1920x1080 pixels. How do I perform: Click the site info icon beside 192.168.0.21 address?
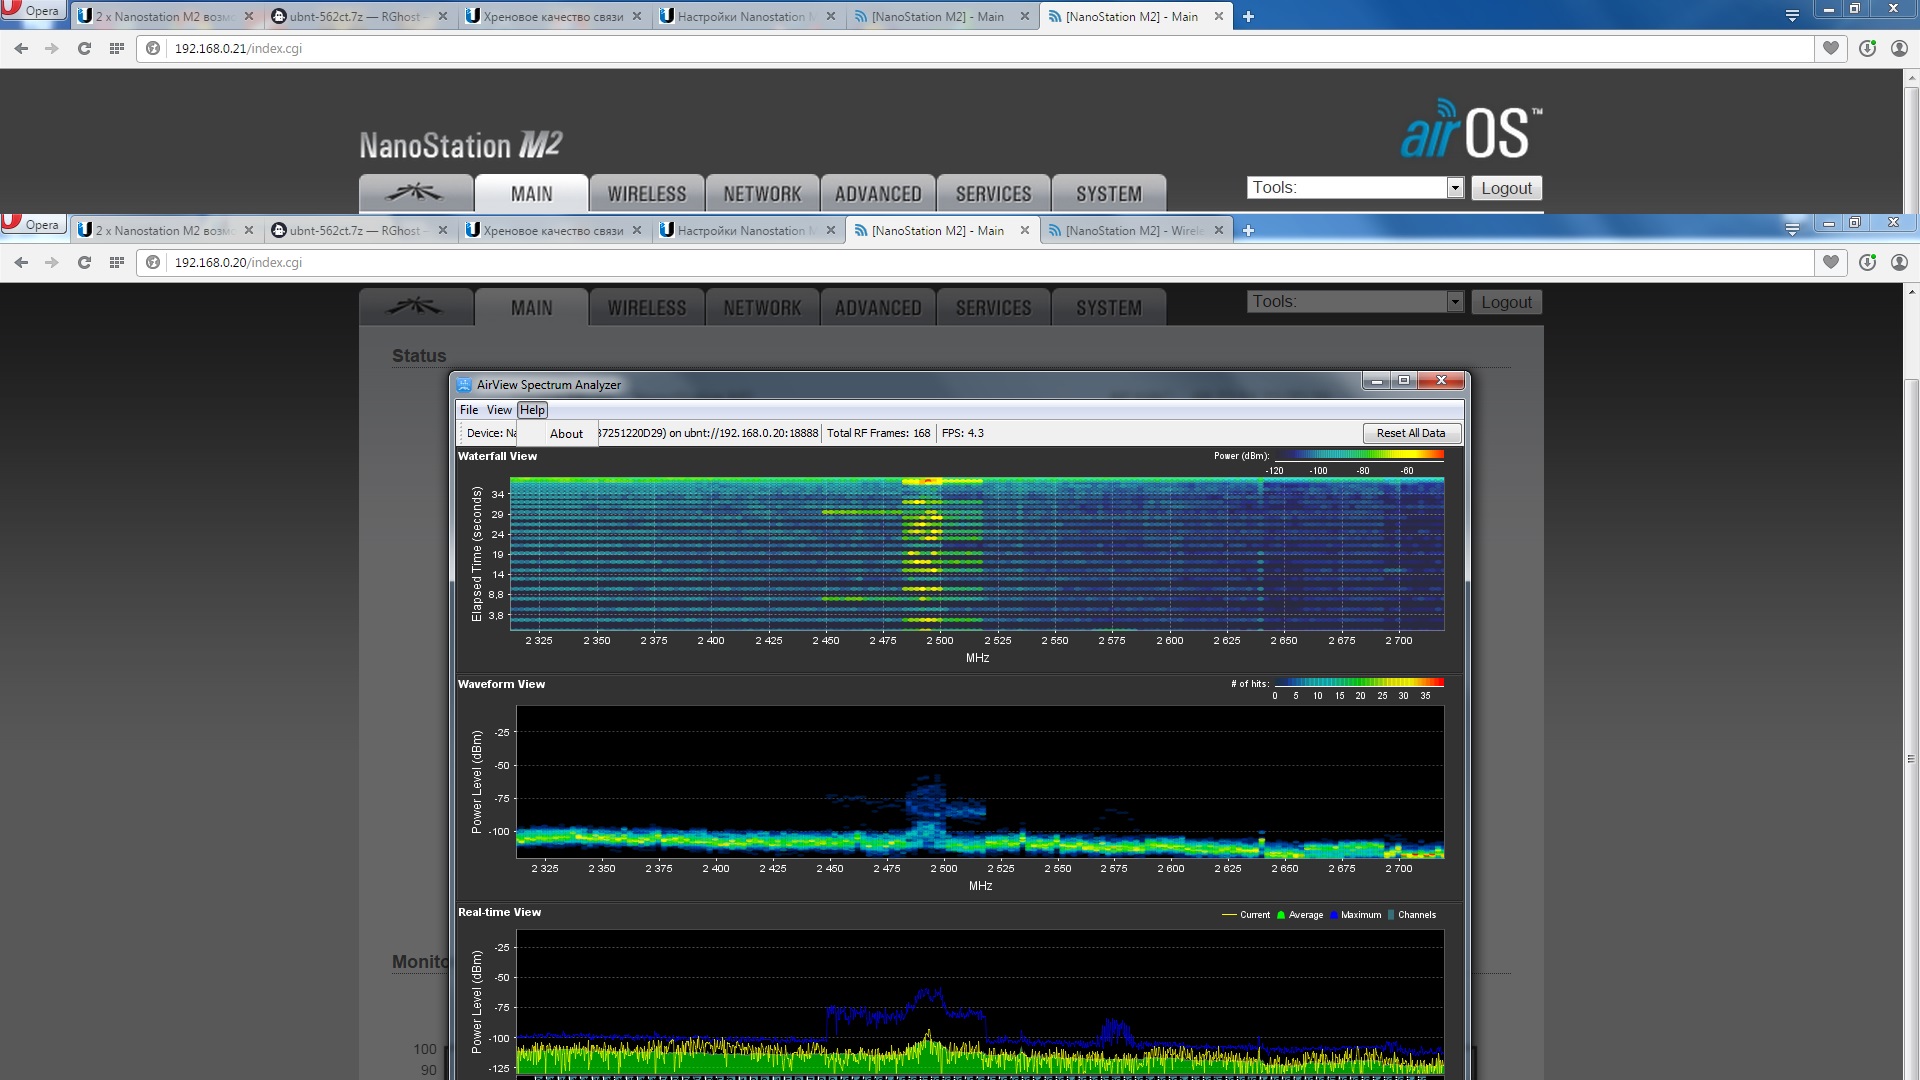[153, 48]
